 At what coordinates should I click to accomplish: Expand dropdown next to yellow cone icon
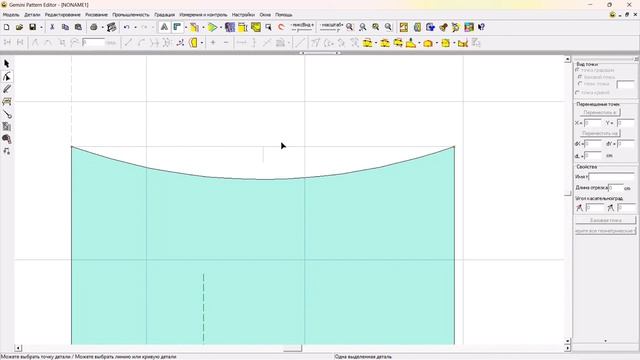(x=419, y=42)
